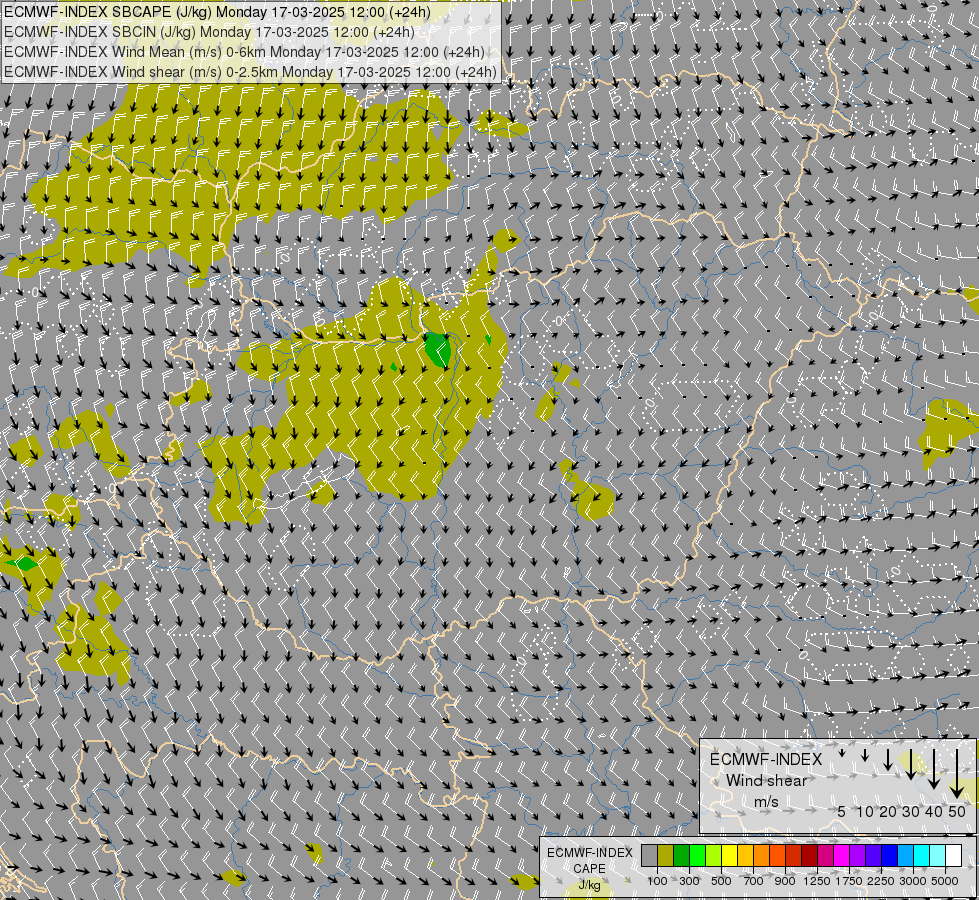Screen dimensions: 979x900
Task: Select the amber CAPE legend swatch
Action: point(745,856)
